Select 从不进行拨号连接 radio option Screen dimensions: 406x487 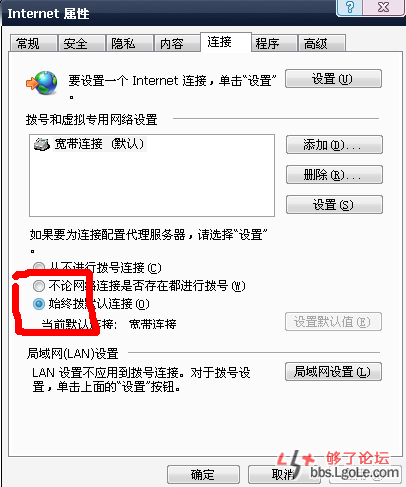pyautogui.click(x=39, y=267)
